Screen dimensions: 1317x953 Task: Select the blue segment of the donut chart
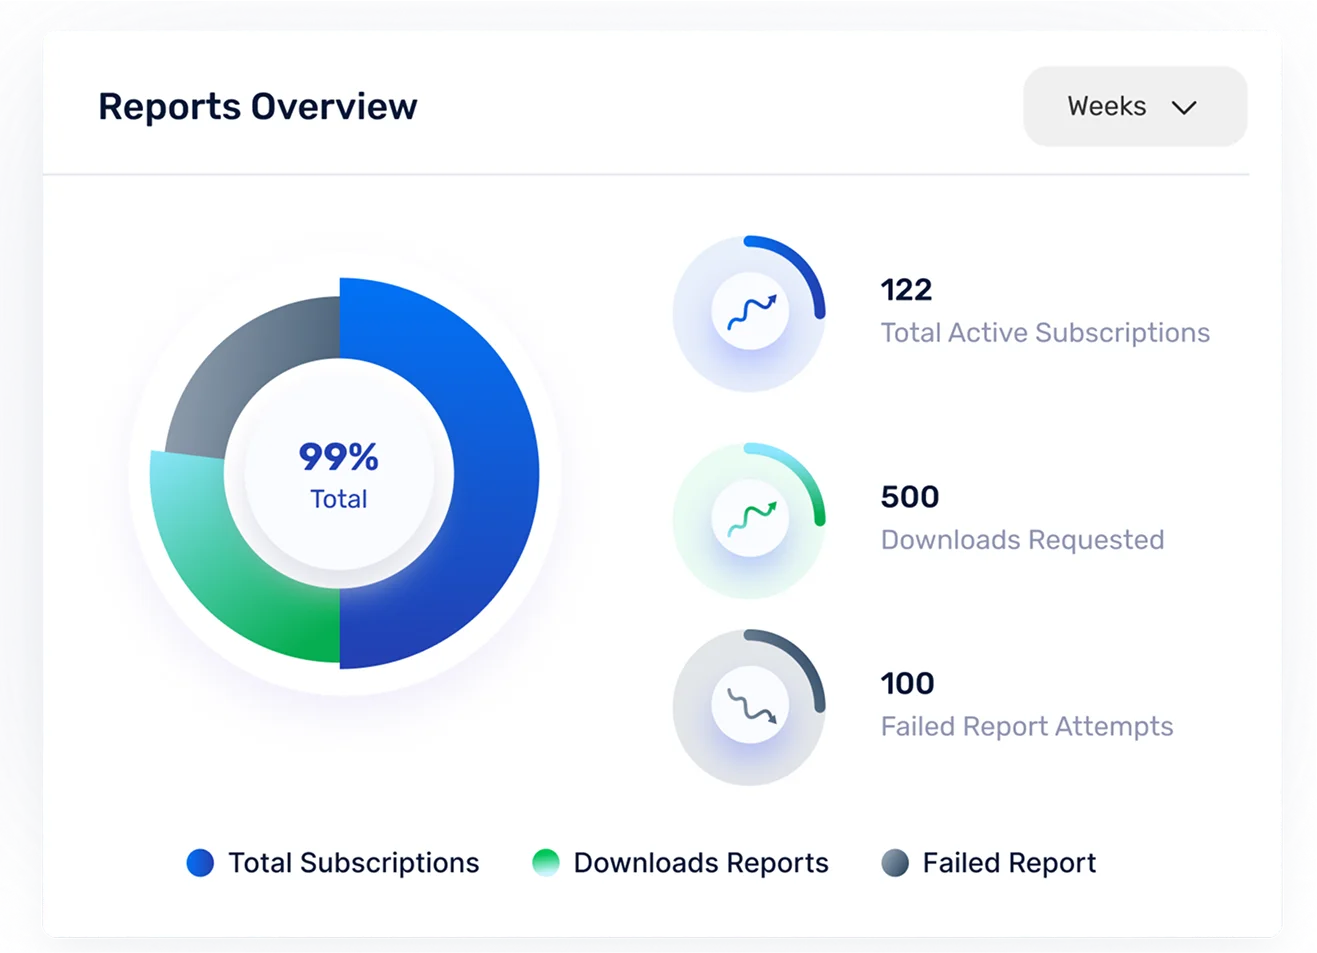(x=495, y=470)
